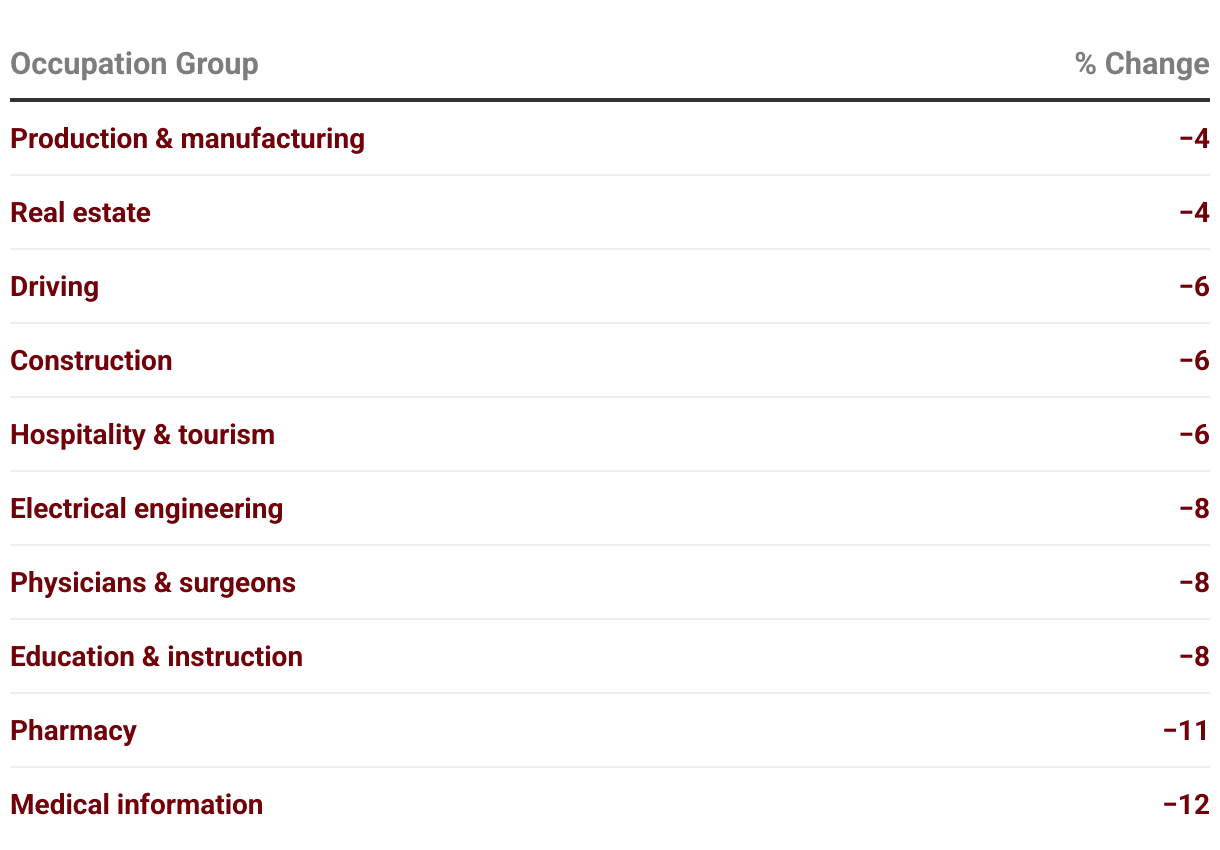Click the Medical information label
Image resolution: width=1220 pixels, height=850 pixels.
pyautogui.click(x=136, y=804)
